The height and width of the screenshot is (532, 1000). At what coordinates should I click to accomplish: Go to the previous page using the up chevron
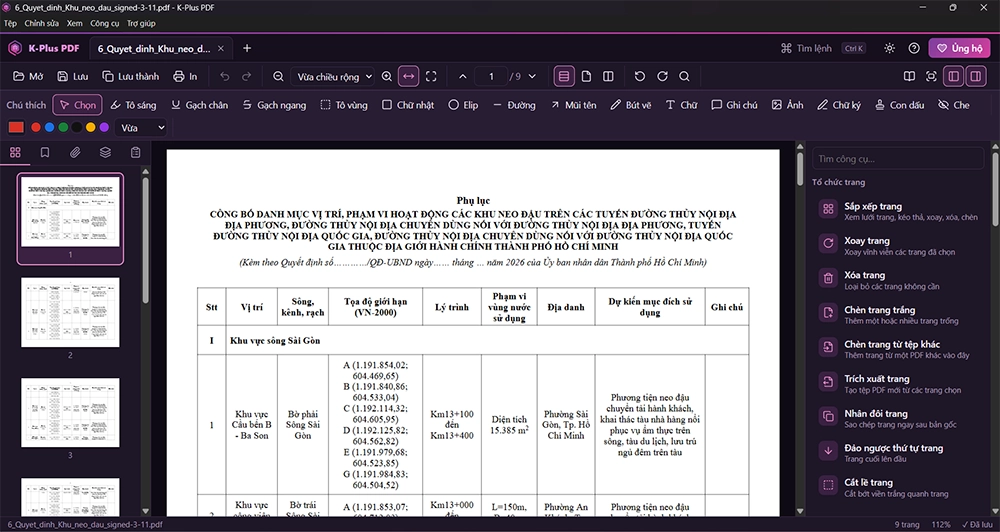463,77
